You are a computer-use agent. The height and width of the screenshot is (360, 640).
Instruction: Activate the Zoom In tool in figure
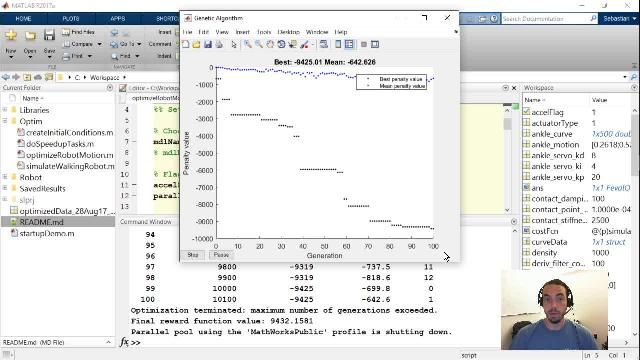pos(248,44)
